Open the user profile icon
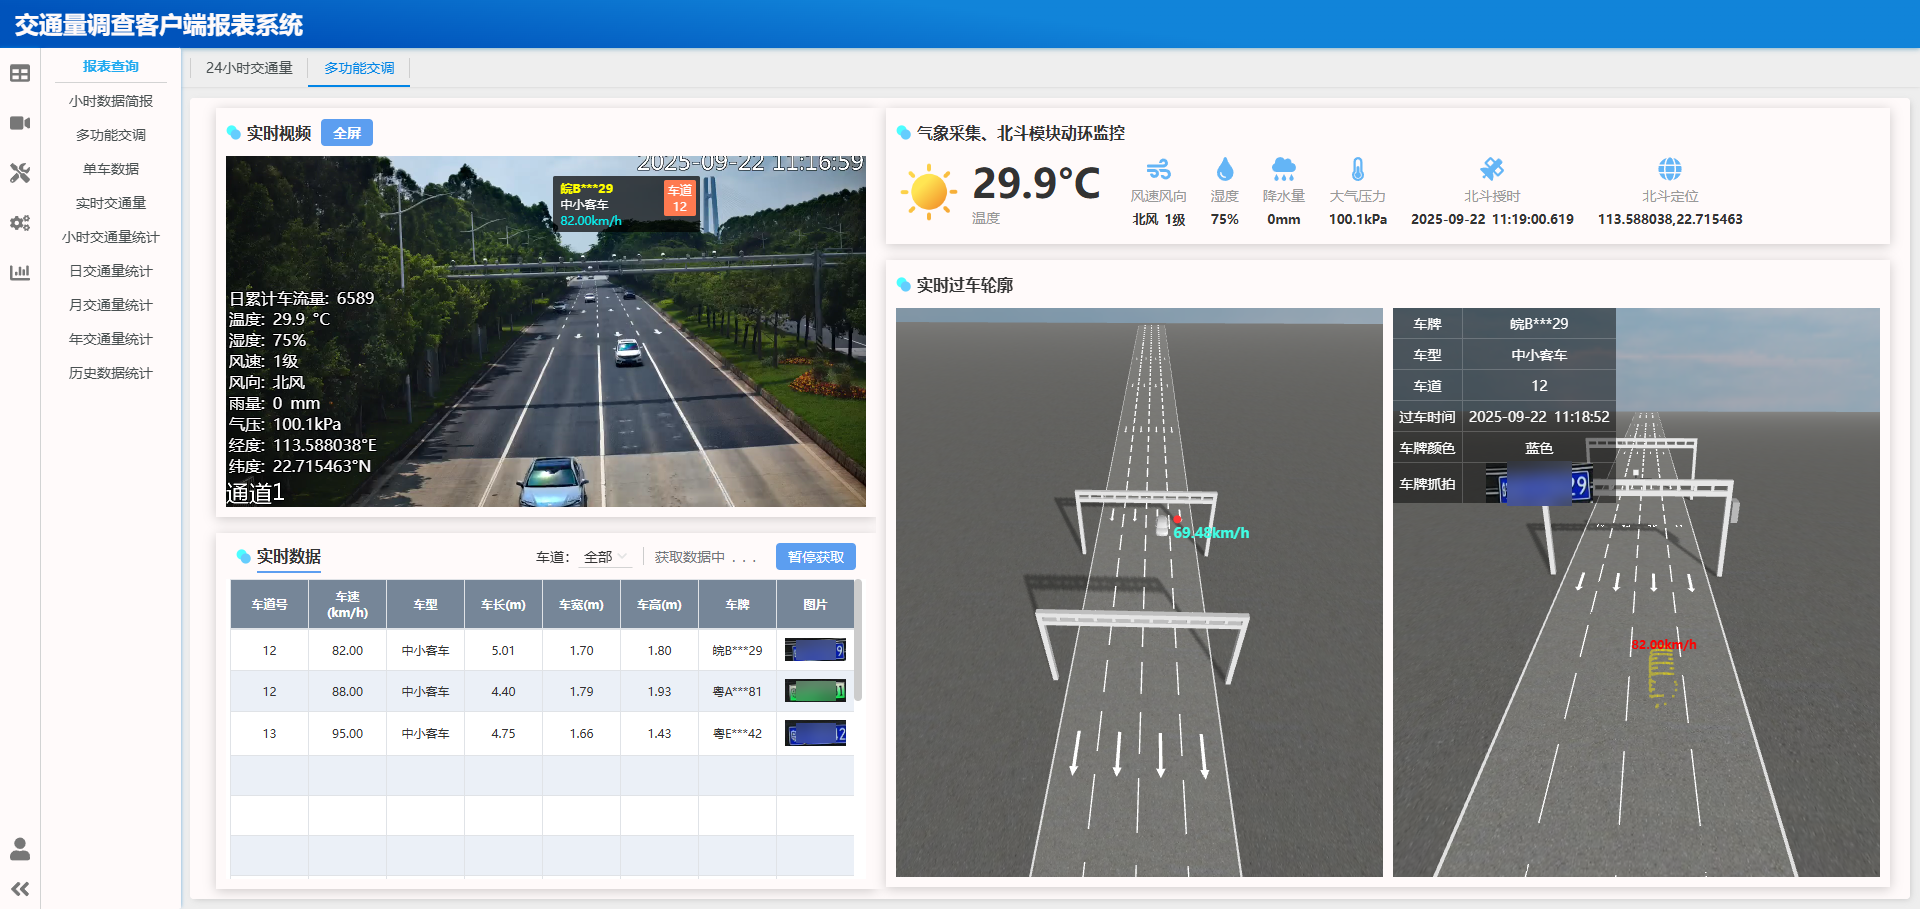The height and width of the screenshot is (909, 1920). pos(20,849)
